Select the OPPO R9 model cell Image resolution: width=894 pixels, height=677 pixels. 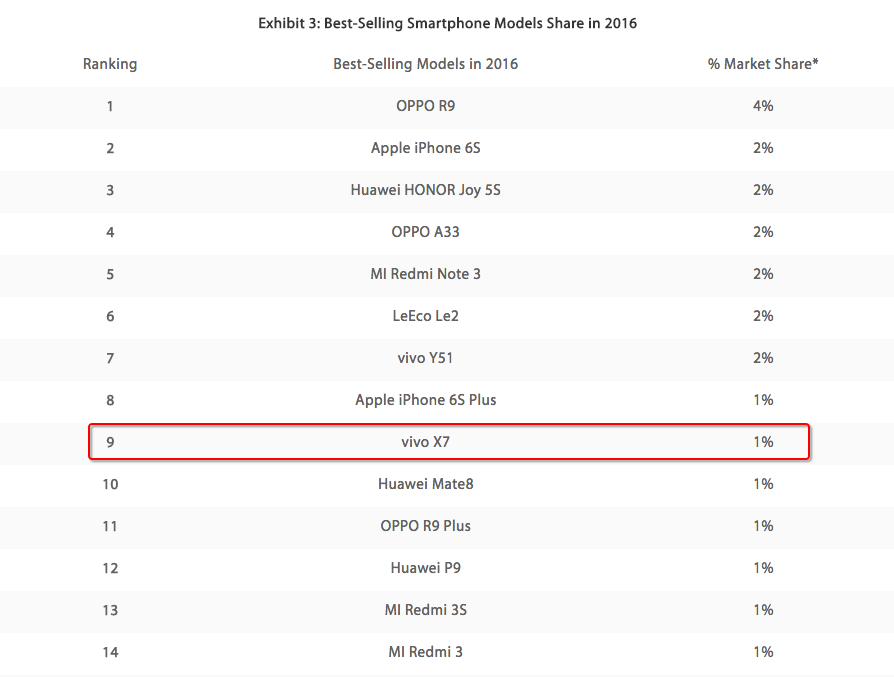tap(425, 106)
